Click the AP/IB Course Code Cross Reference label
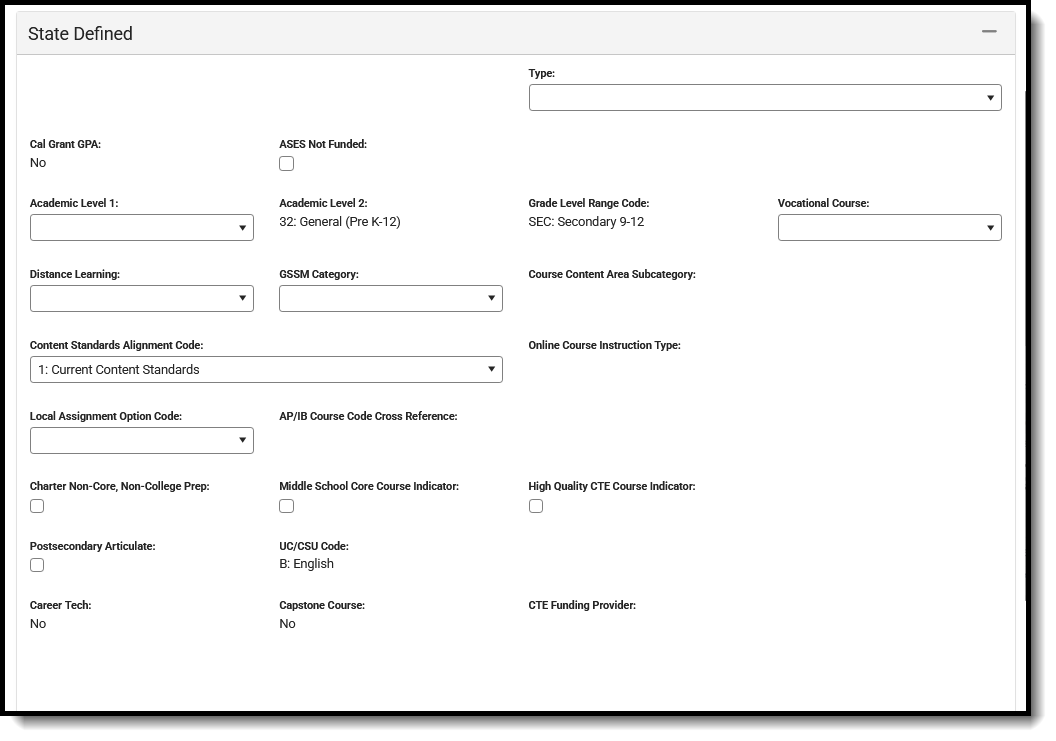Image resolution: width=1056 pixels, height=741 pixels. click(368, 416)
